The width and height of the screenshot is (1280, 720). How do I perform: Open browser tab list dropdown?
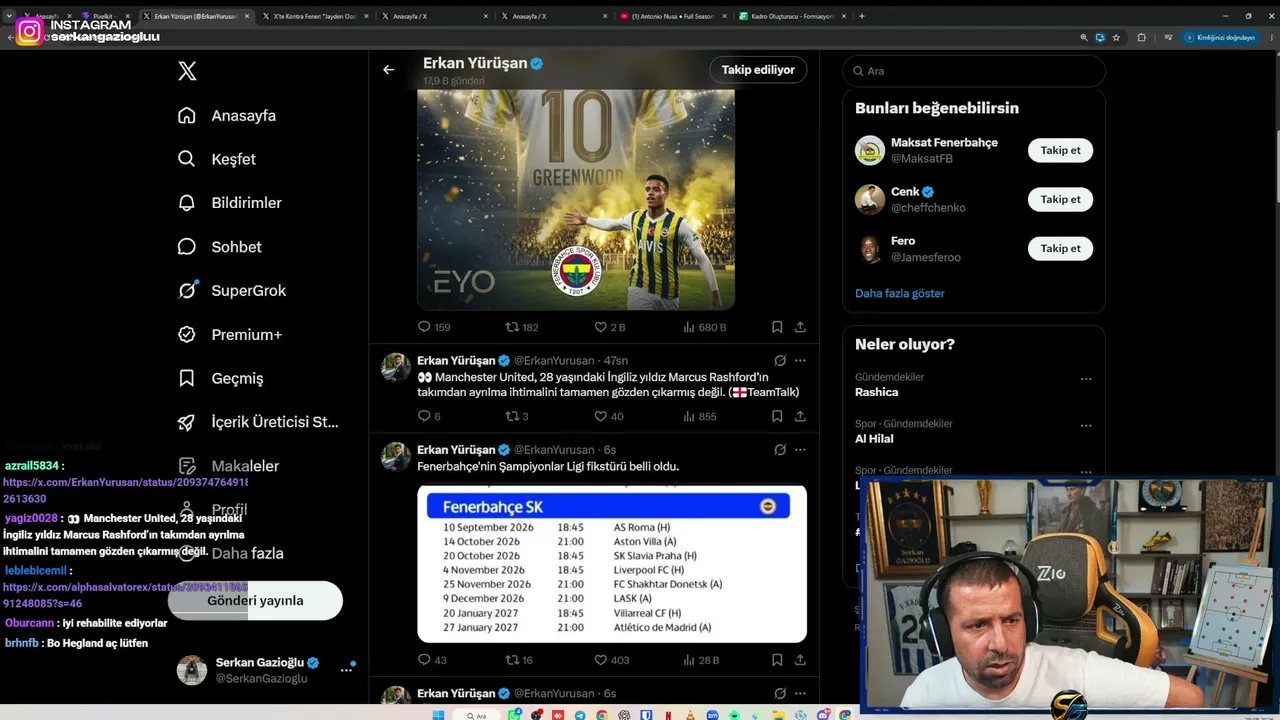point(9,16)
